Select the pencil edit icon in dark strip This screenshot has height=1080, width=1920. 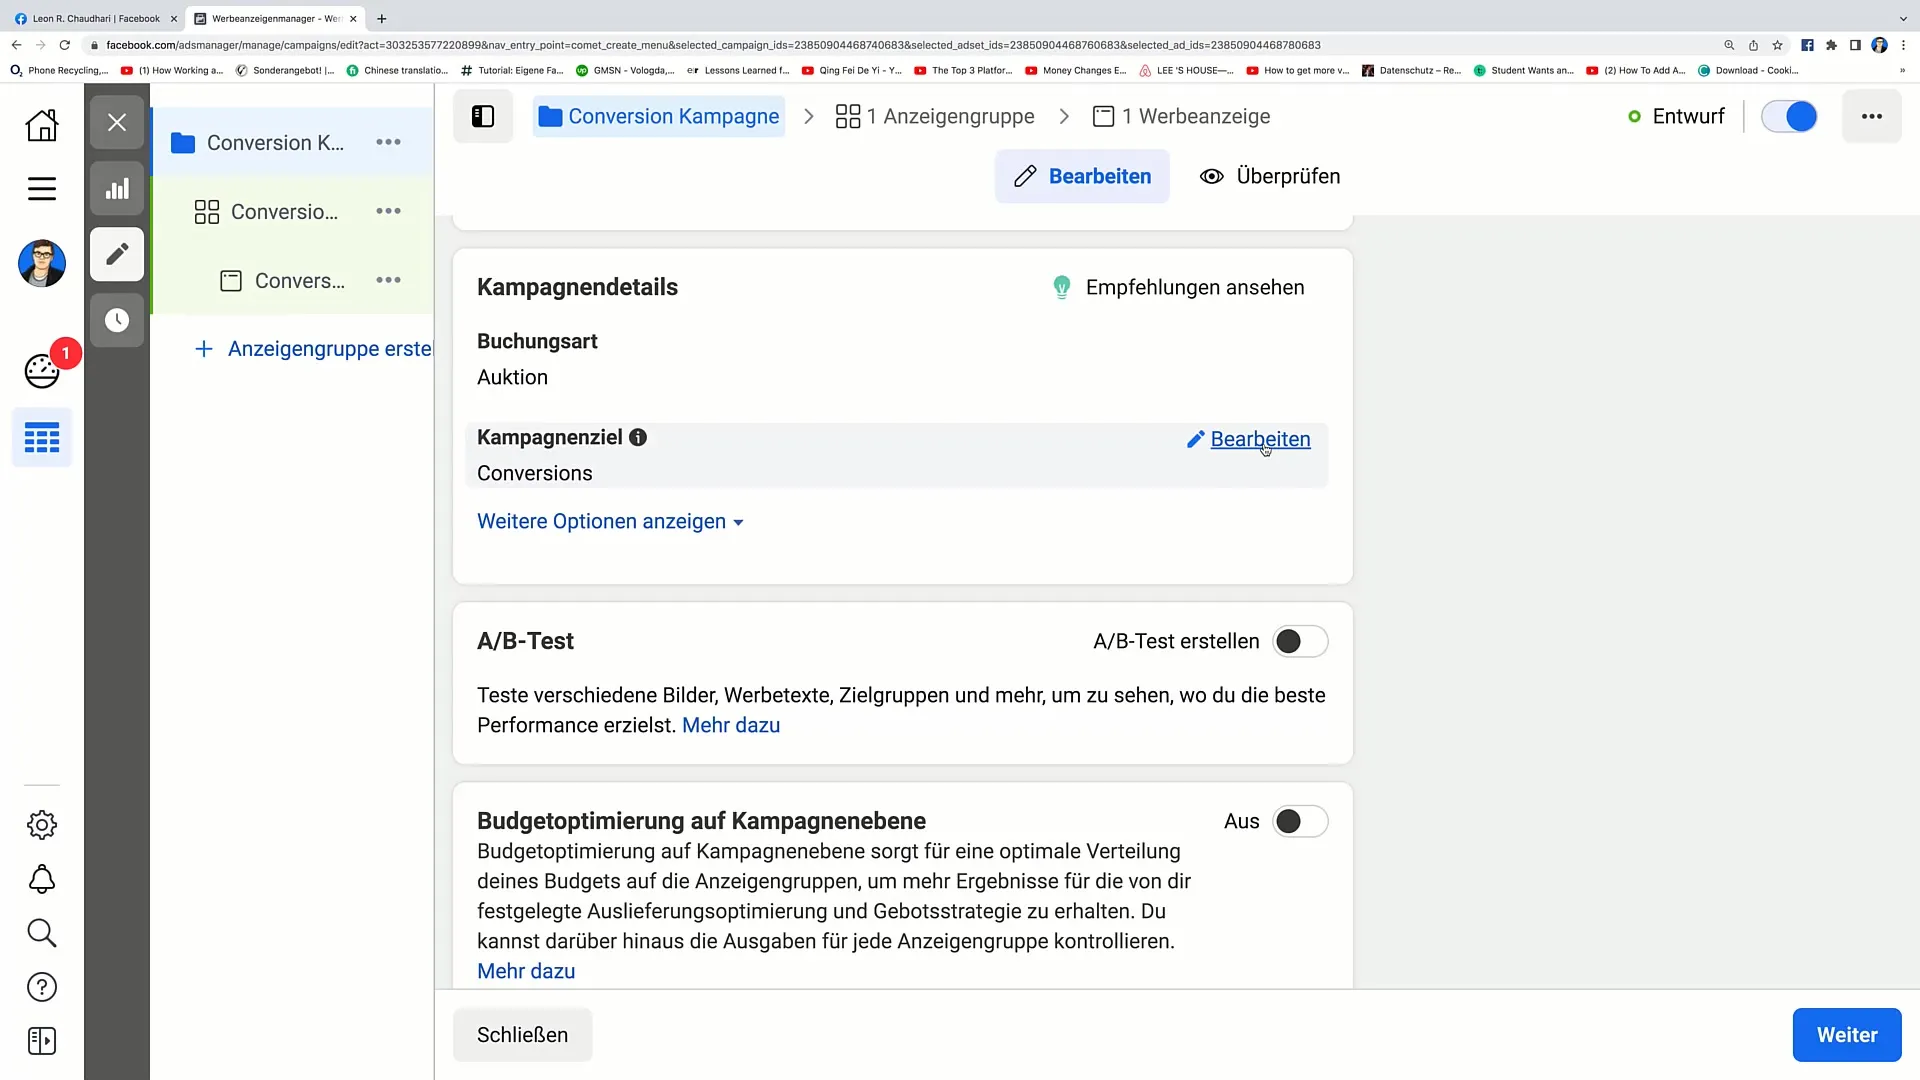(117, 254)
